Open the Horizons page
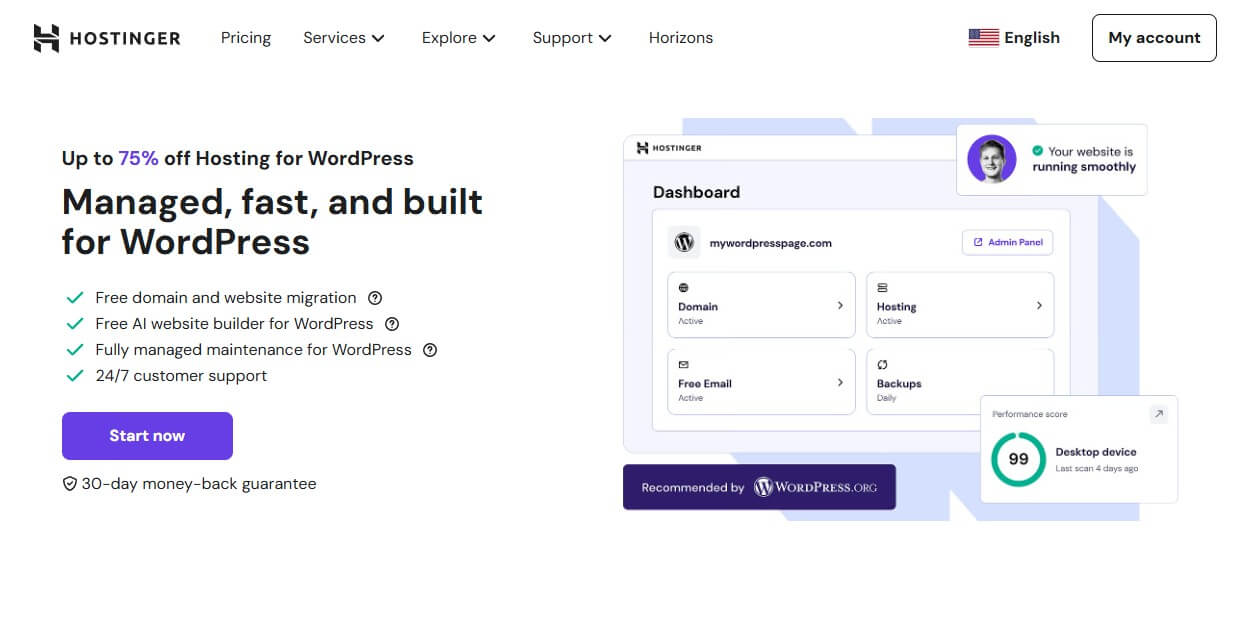 pos(681,38)
